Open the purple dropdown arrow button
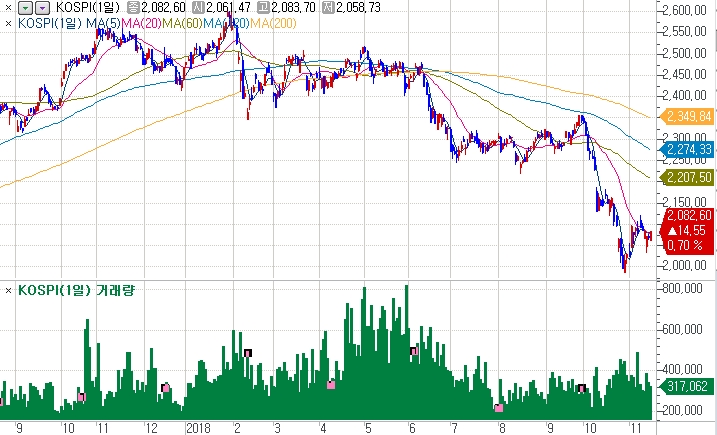This screenshot has width=717, height=435. [x=42, y=7]
